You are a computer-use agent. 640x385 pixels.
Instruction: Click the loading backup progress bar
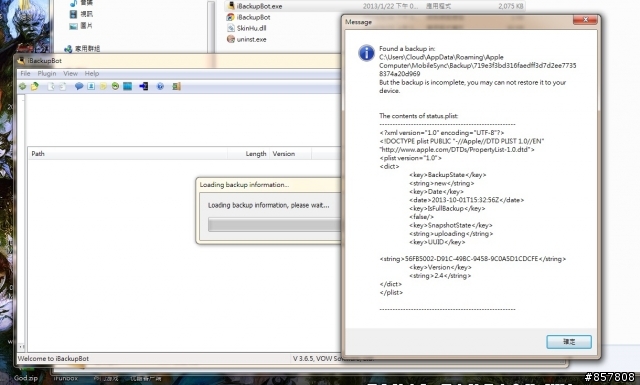[274, 225]
